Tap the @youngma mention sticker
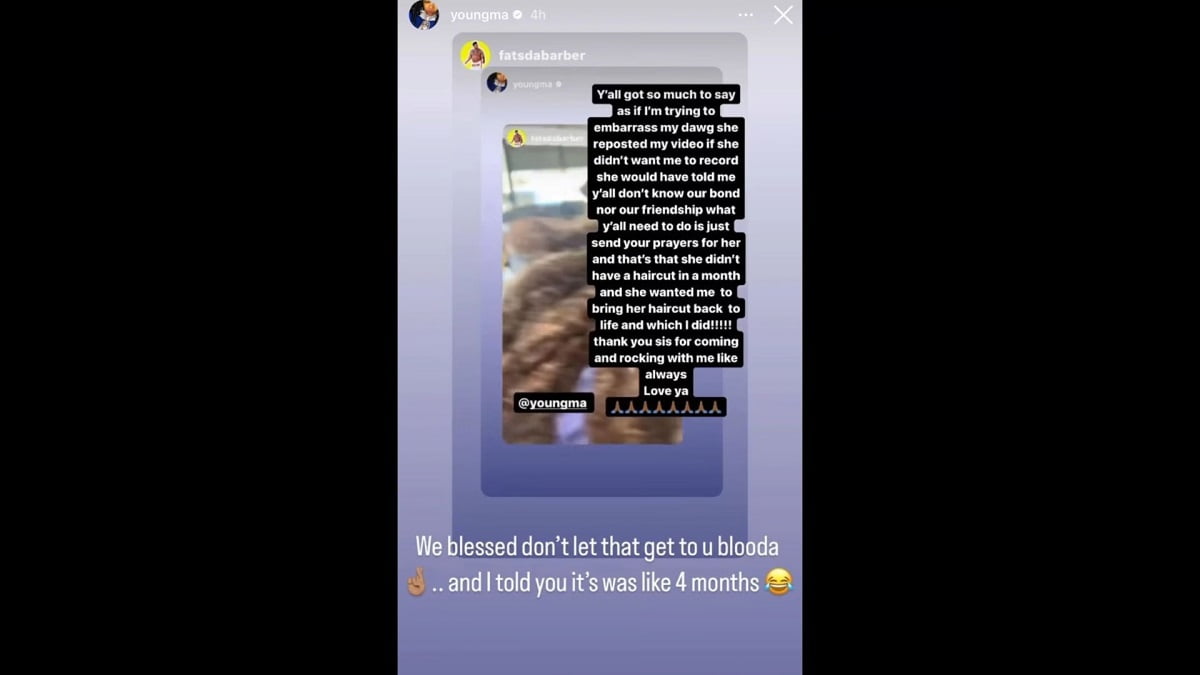Viewport: 1200px width, 675px height. (x=553, y=403)
